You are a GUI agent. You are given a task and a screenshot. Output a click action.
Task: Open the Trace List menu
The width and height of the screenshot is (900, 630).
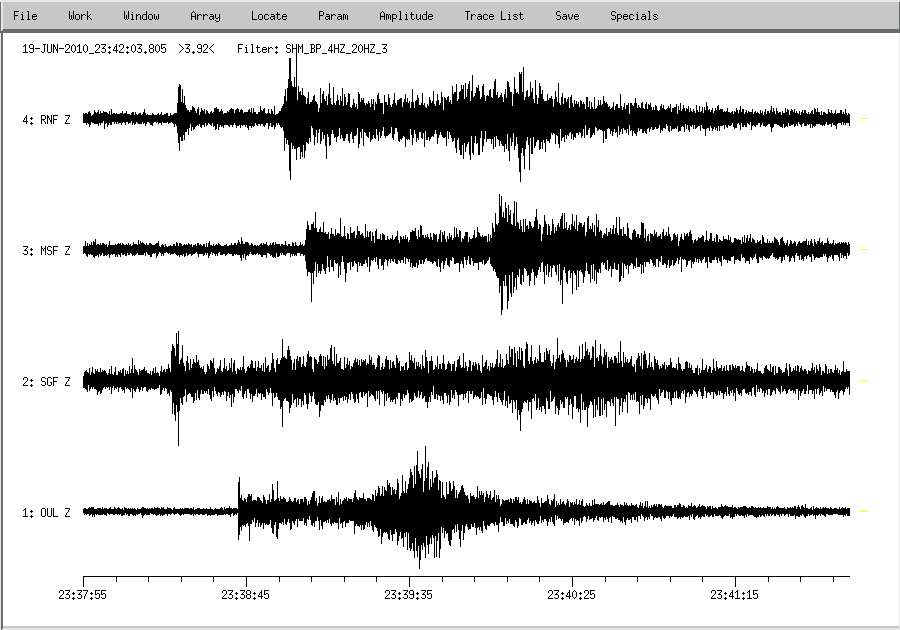point(494,16)
